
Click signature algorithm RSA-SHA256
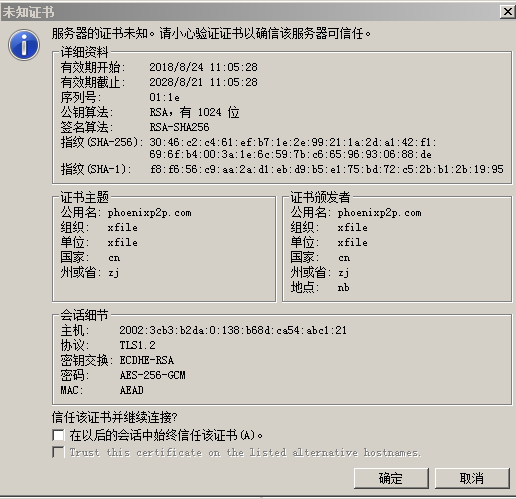(179, 127)
